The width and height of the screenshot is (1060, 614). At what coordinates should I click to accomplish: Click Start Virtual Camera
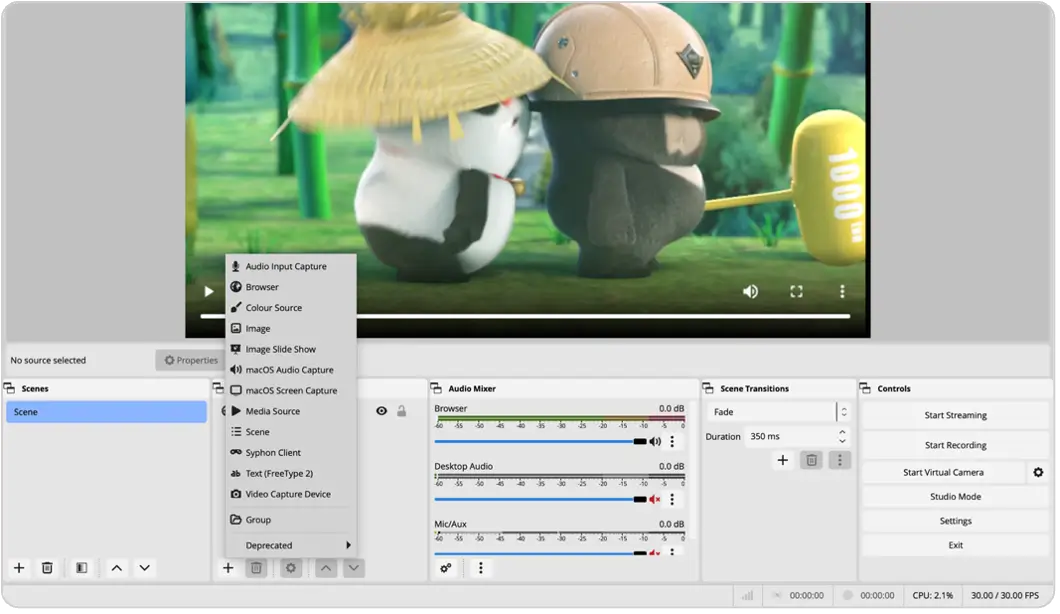pyautogui.click(x=945, y=473)
